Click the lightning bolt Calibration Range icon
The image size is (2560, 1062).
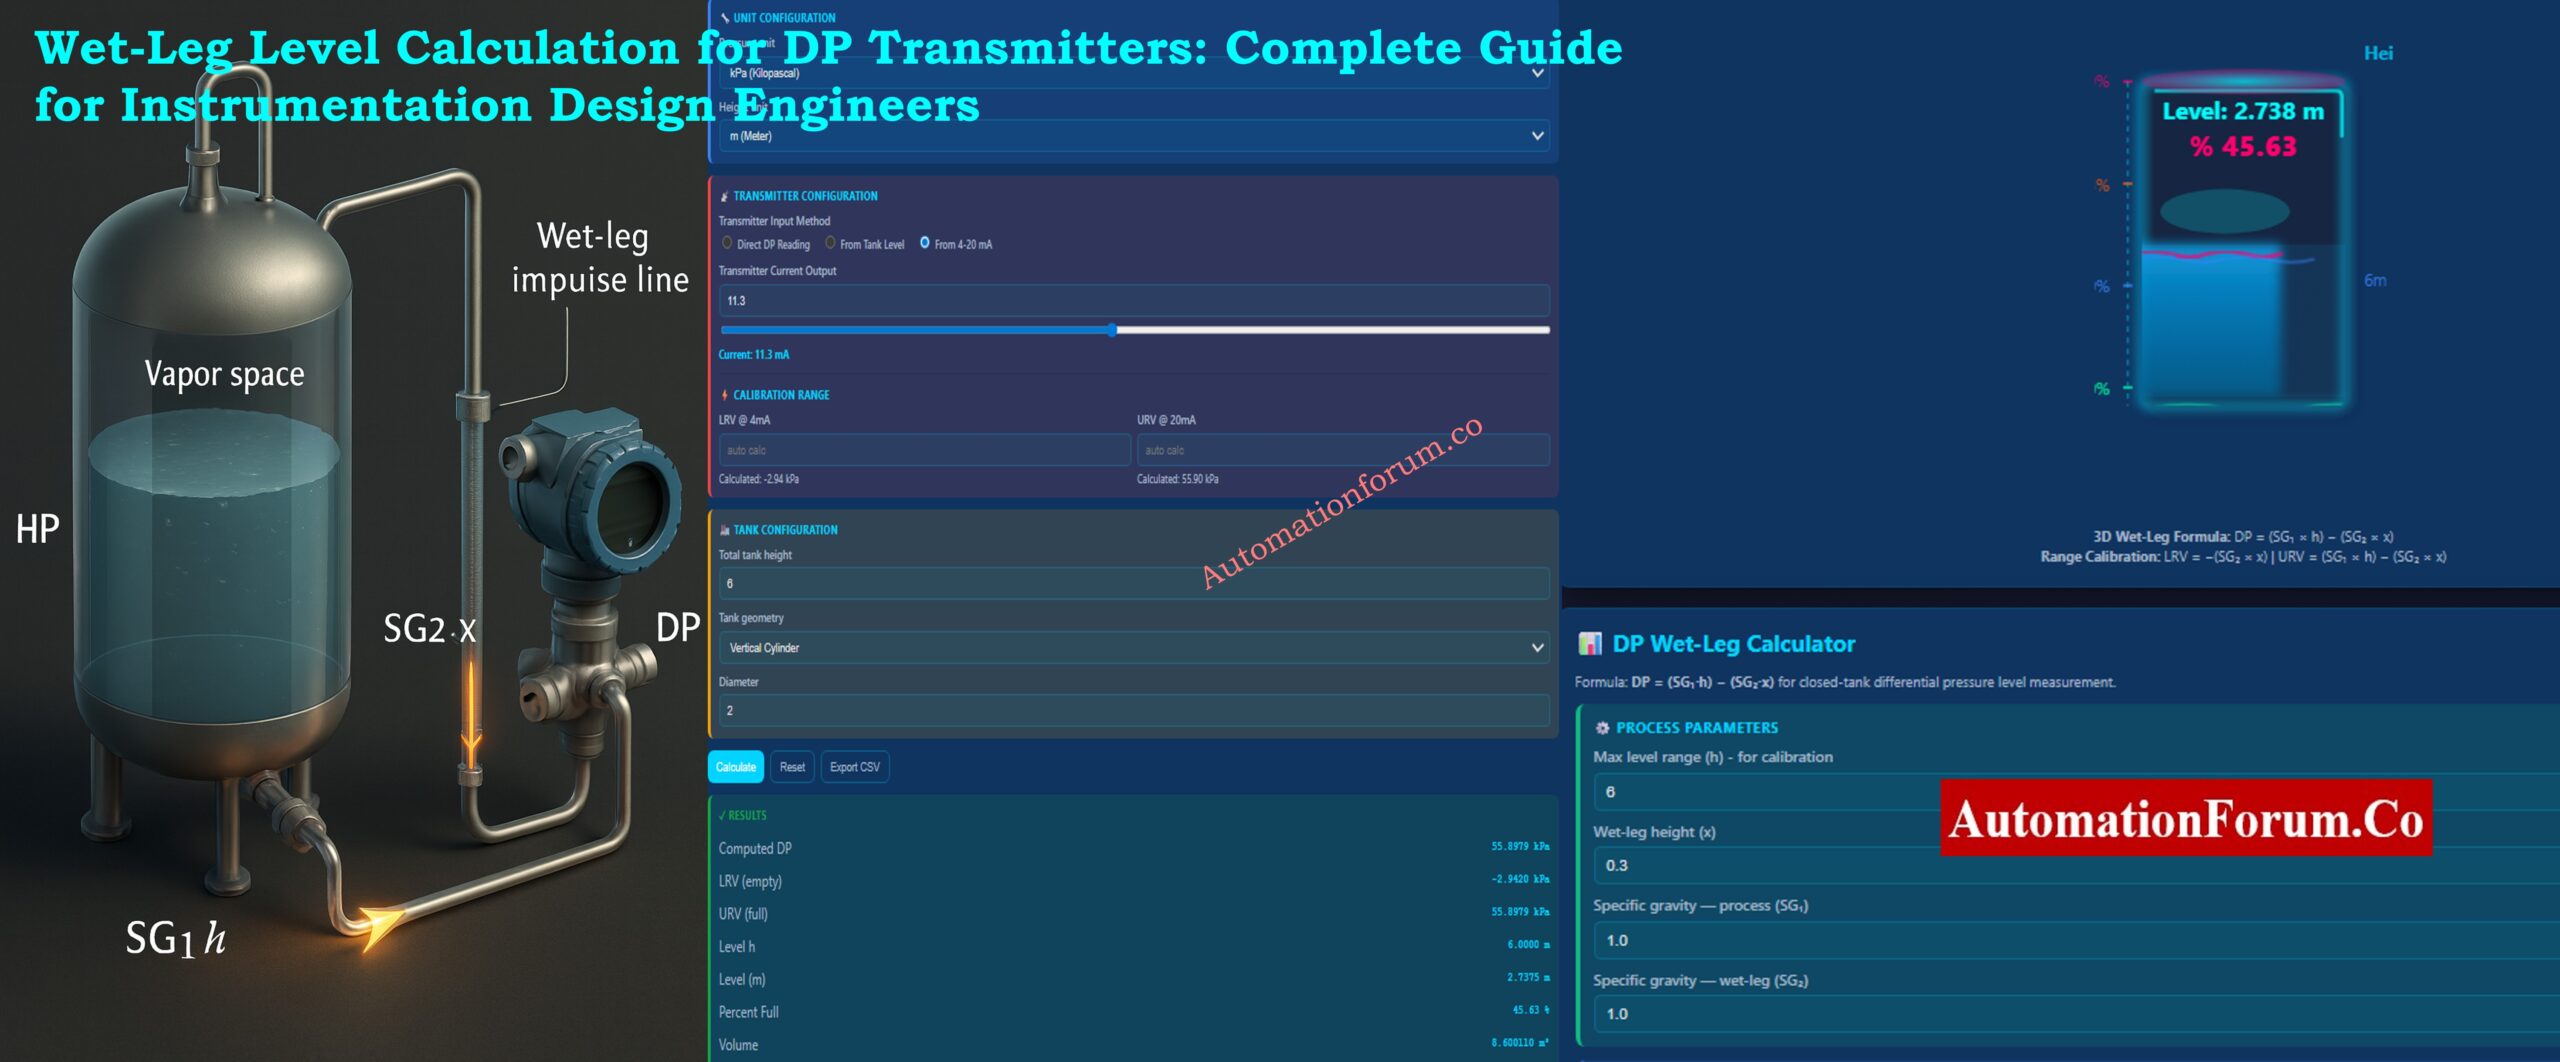(722, 395)
